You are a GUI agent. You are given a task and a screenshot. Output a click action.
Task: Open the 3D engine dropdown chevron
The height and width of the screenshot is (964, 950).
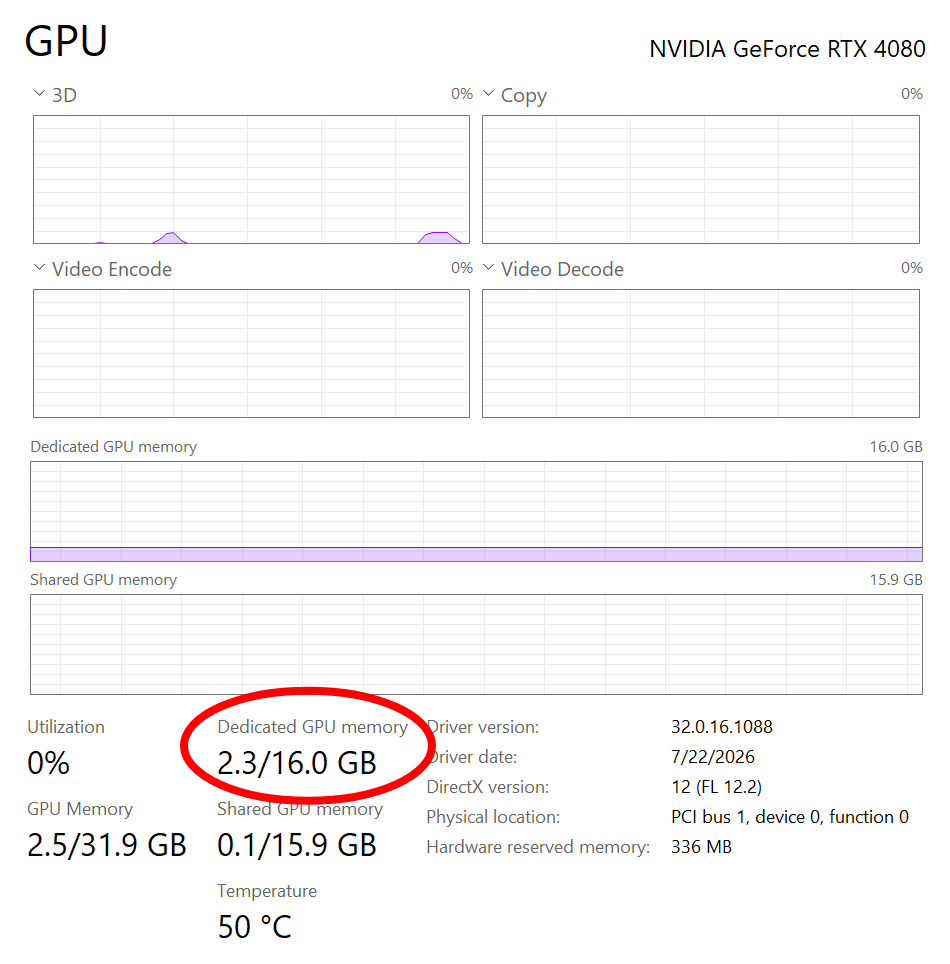(39, 93)
